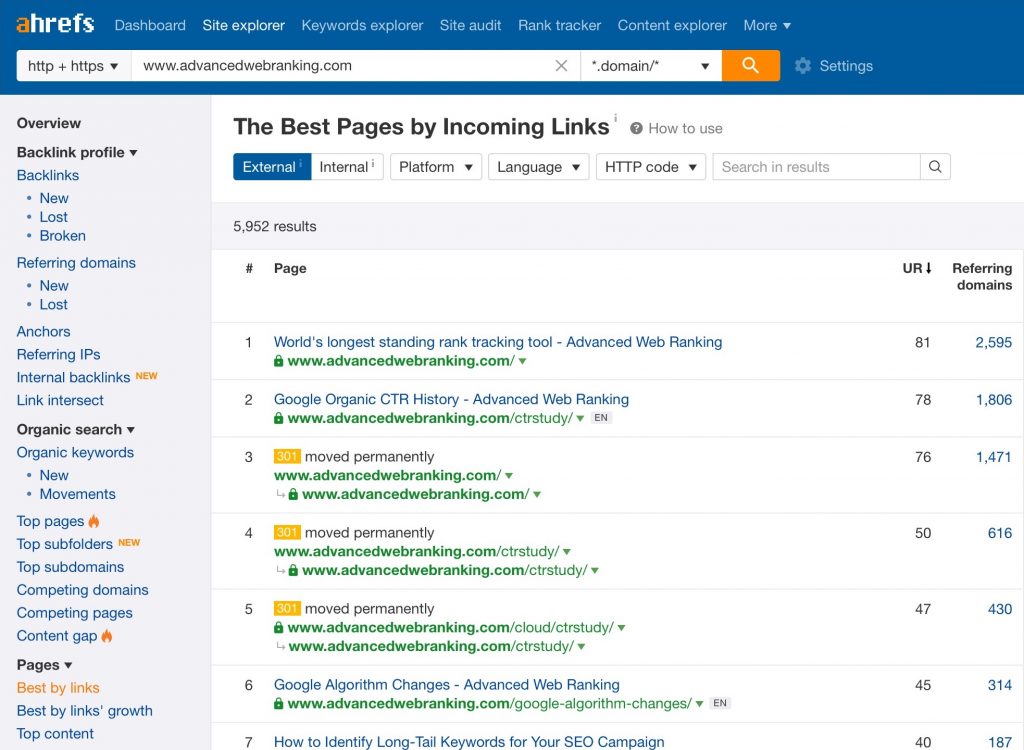Viewport: 1024px width, 750px height.
Task: Click the 2,595 referring domains count
Action: click(x=994, y=342)
